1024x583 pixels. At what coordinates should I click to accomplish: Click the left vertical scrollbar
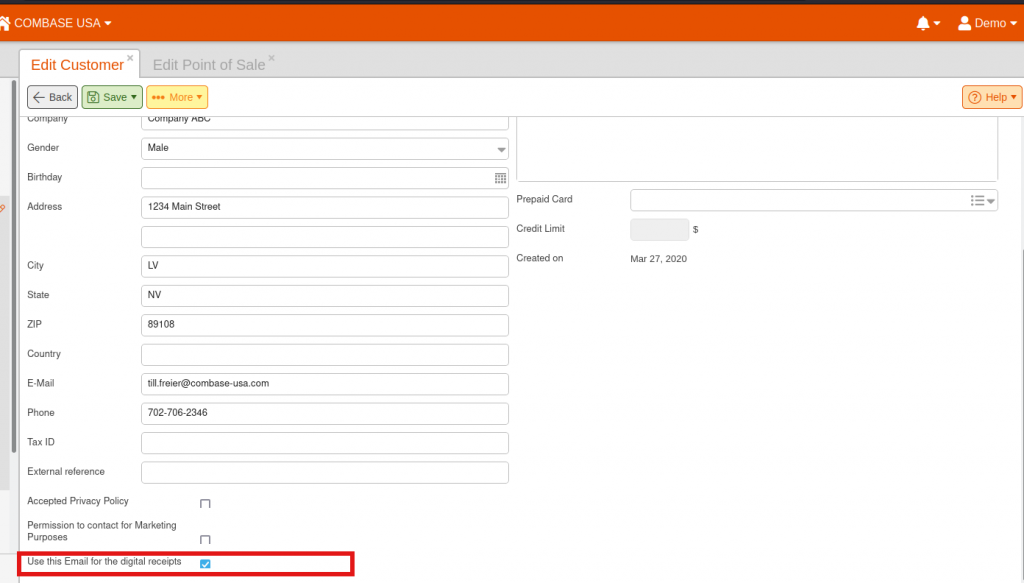click(14, 266)
